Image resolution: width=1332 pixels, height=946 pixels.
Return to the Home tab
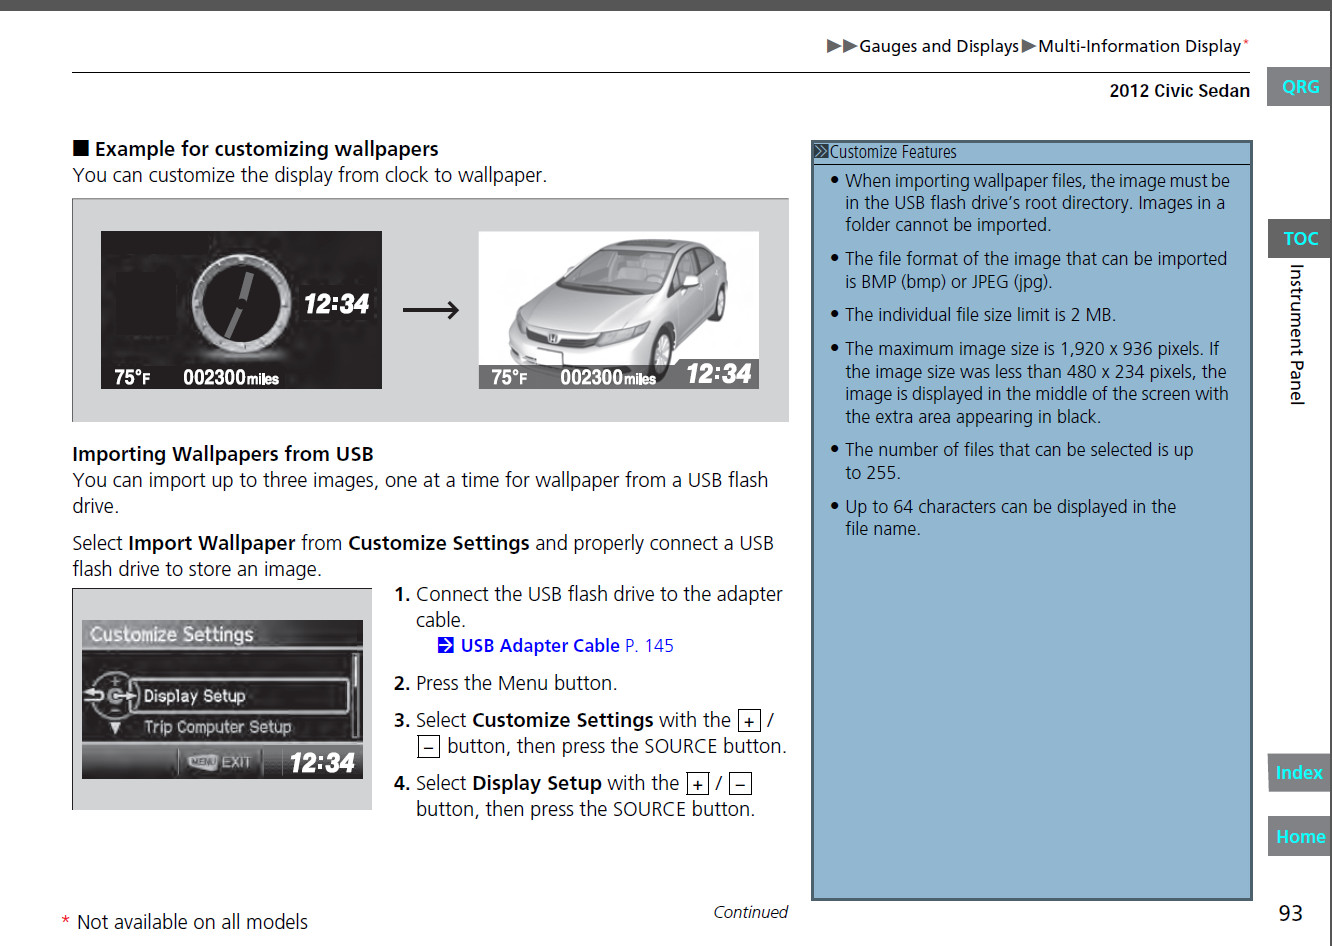click(1299, 837)
